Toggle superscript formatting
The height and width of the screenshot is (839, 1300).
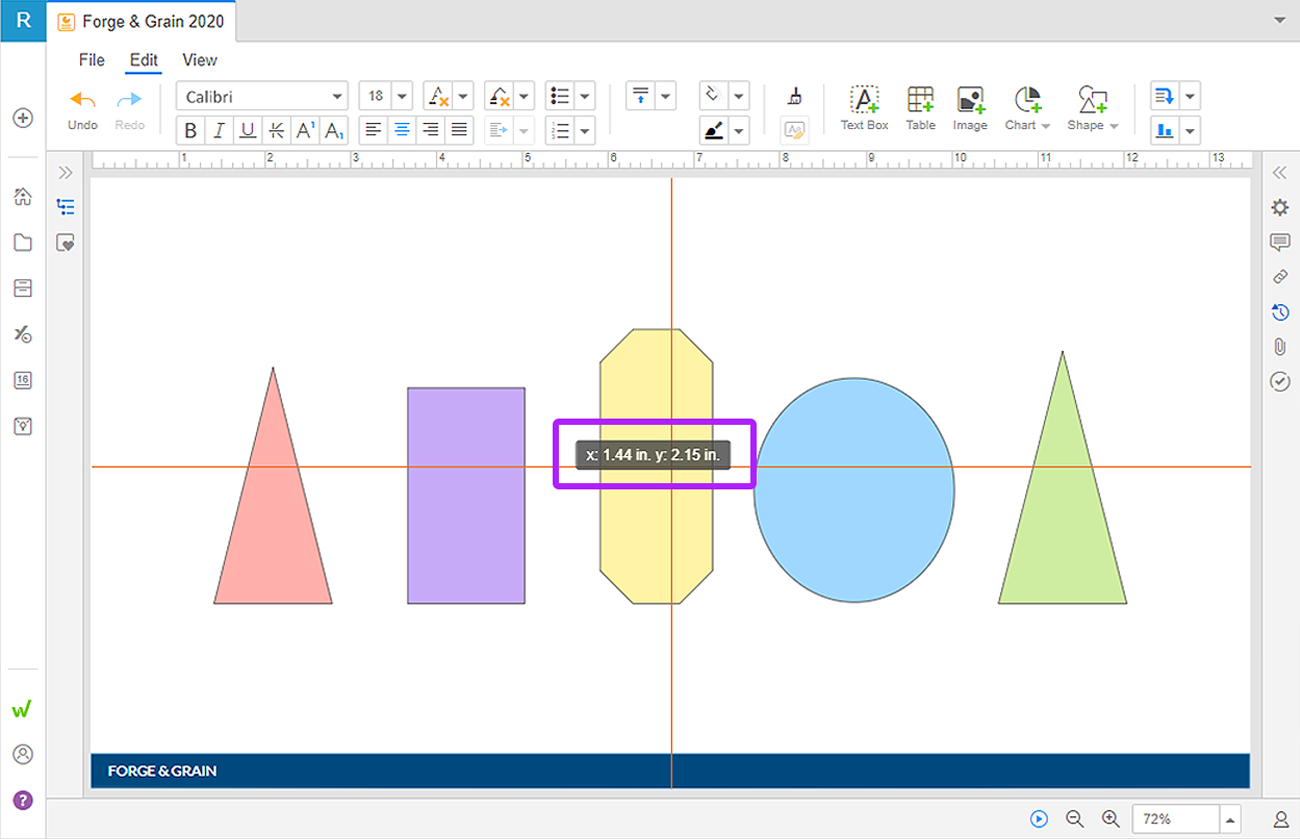tap(306, 130)
